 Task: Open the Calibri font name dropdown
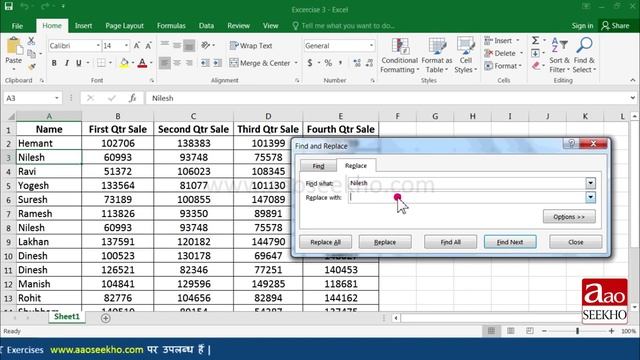pyautogui.click(x=98, y=45)
